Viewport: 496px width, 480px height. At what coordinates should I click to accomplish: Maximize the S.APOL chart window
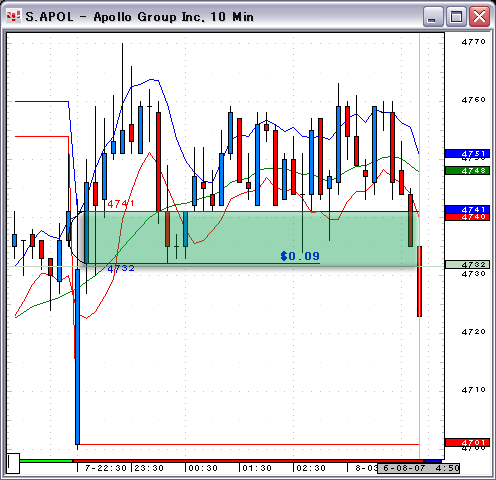456,17
